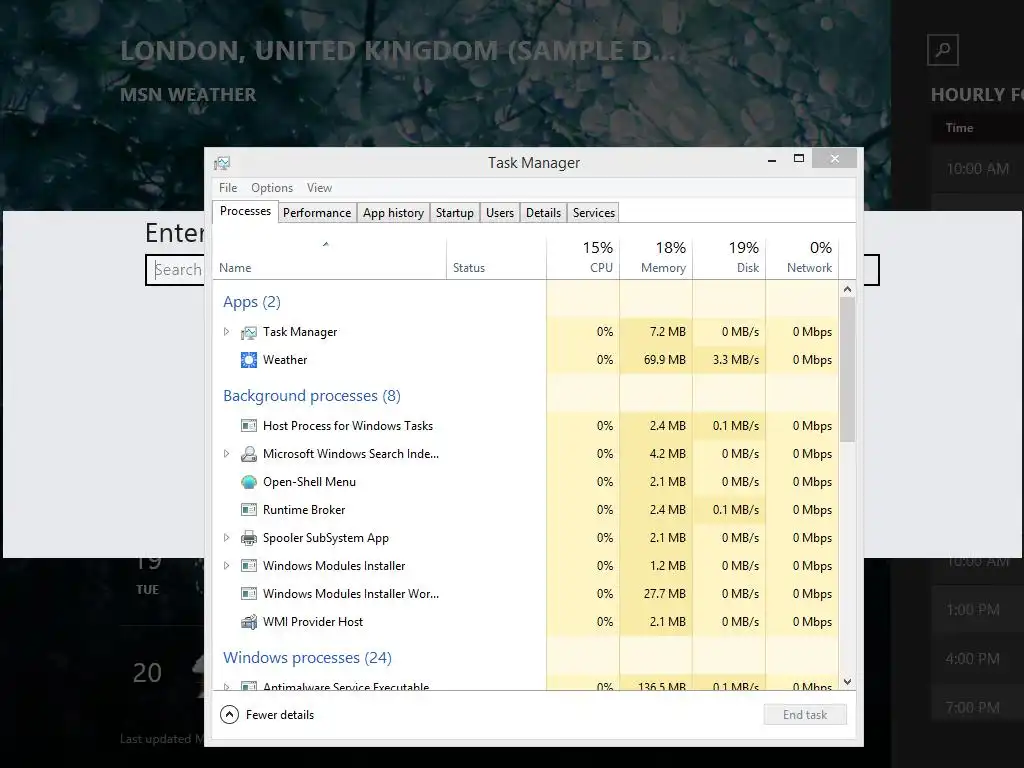Sort processes by Memory column
The image size is (1024, 768).
coord(656,259)
